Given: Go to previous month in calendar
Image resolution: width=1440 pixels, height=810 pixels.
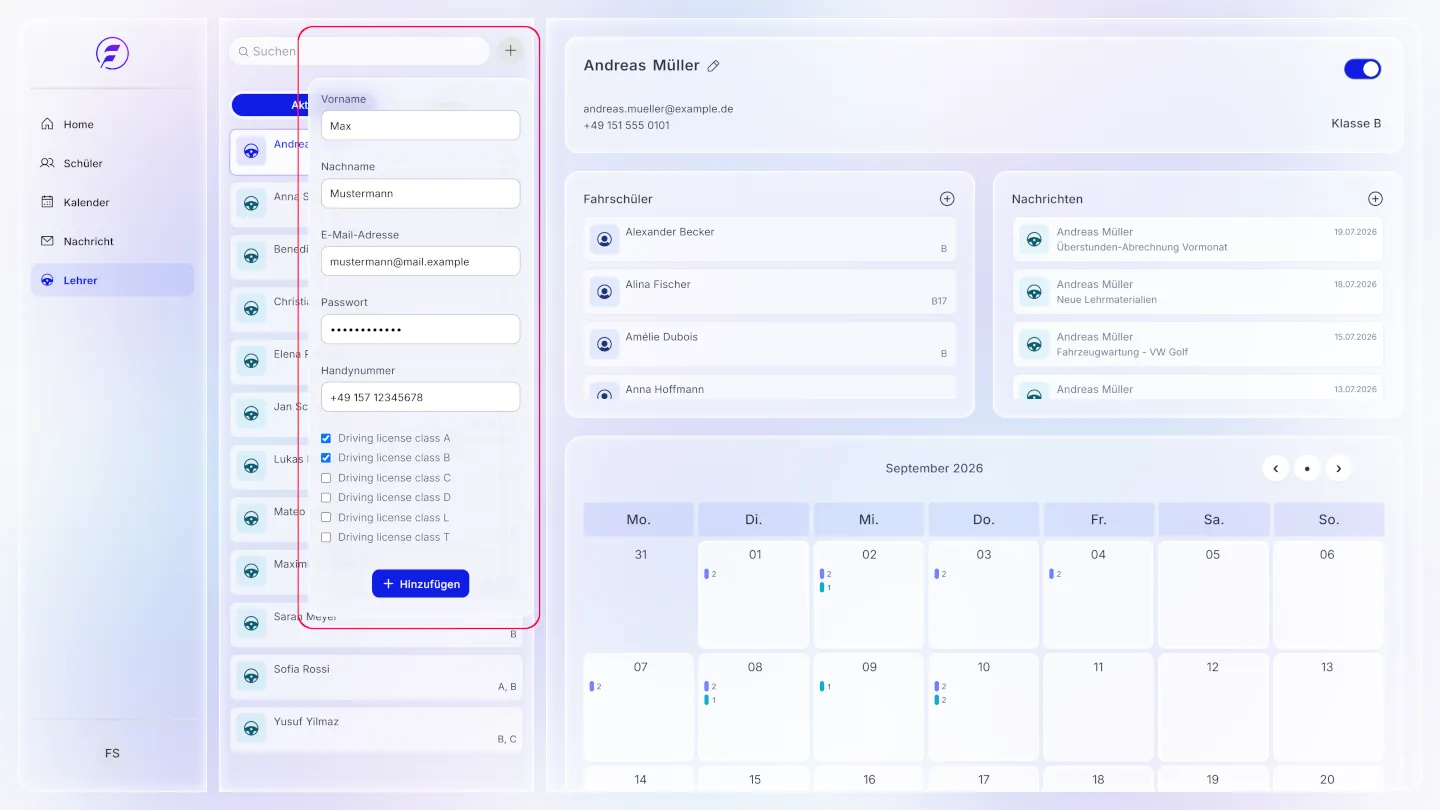Looking at the screenshot, I should (x=1275, y=468).
